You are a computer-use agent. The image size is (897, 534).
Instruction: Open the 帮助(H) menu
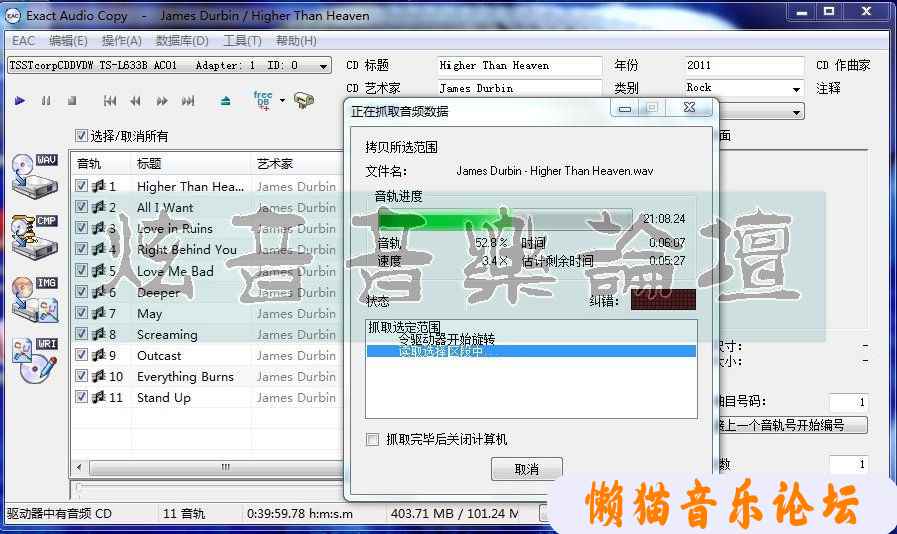(296, 41)
